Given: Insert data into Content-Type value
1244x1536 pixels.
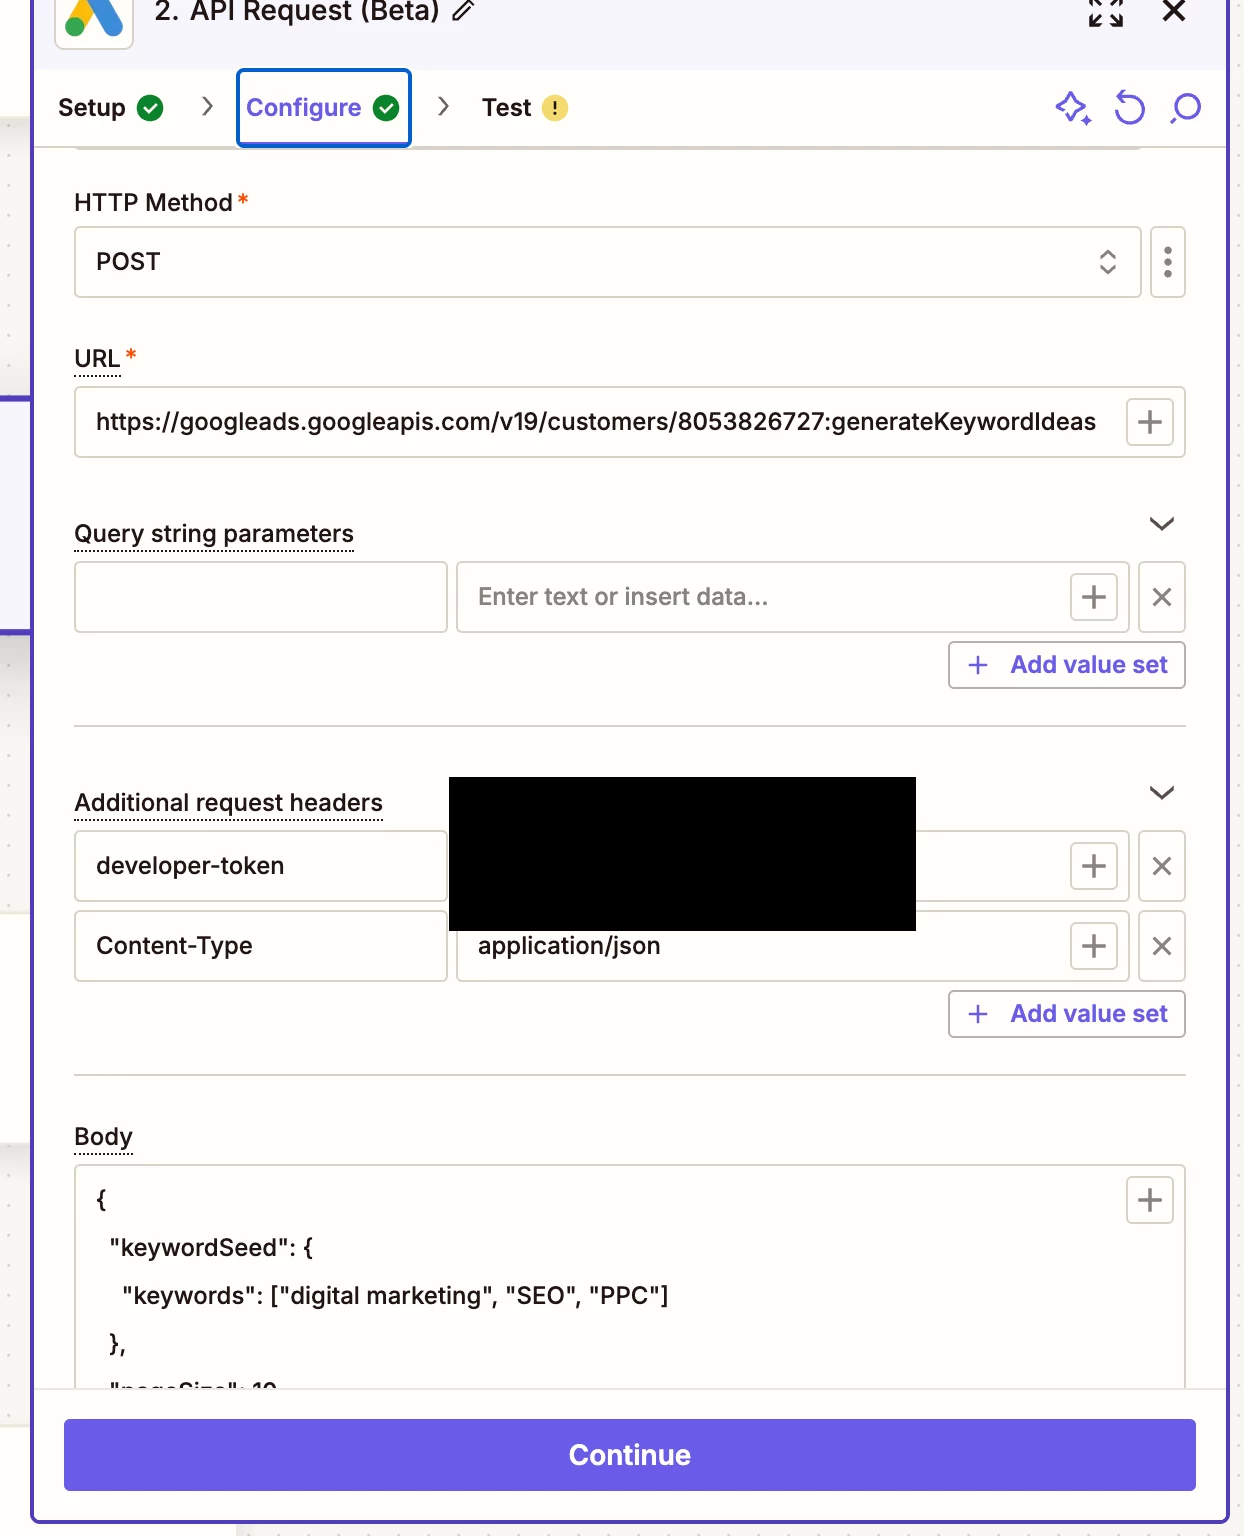Looking at the screenshot, I should 1094,946.
